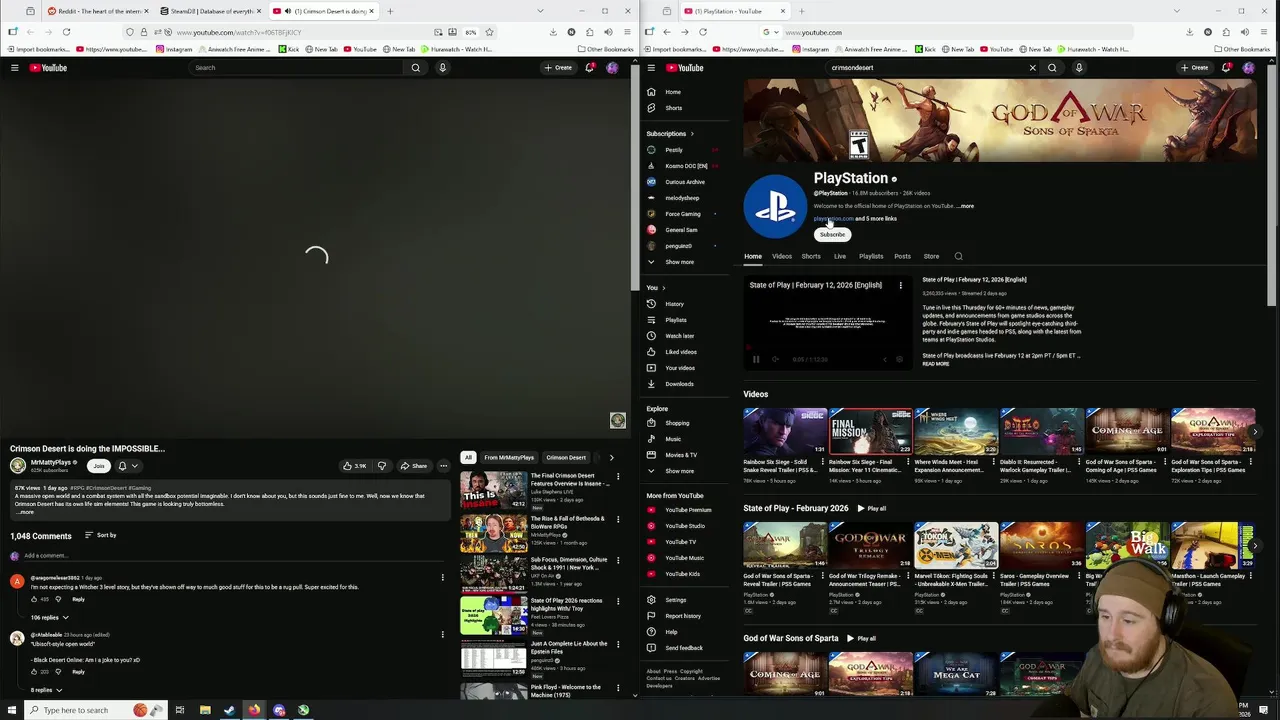Open options for 'The Final Crimson Desert' recommendation

click(x=617, y=476)
